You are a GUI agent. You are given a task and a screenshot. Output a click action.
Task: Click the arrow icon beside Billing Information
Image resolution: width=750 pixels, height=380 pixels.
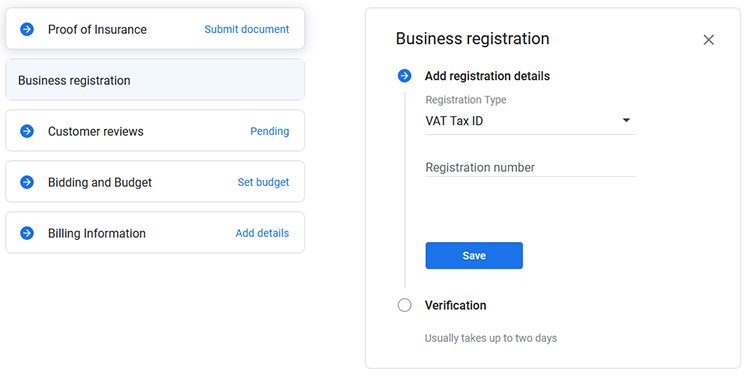[x=27, y=233]
